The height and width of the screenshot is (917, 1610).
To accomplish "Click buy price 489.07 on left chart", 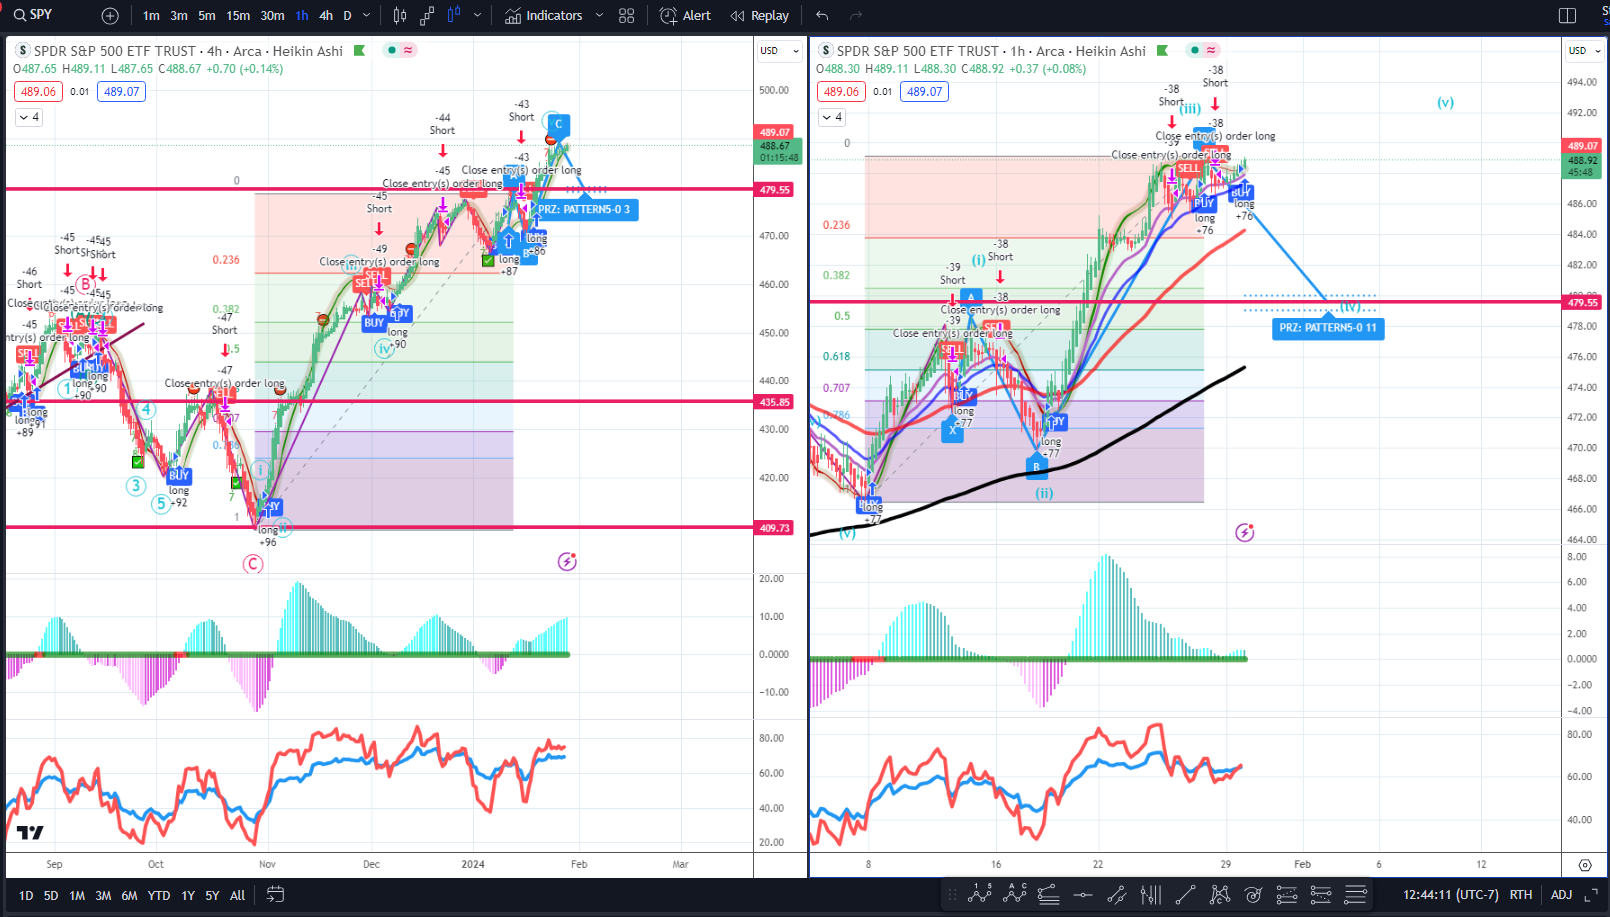I will (x=121, y=91).
